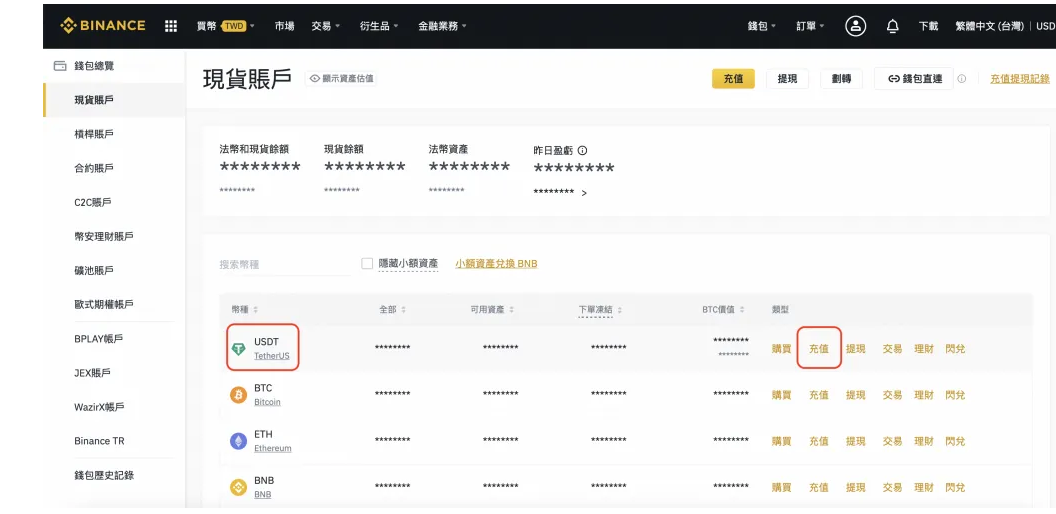1056x514 pixels.
Task: Click 提現 in the BTC row
Action: [855, 395]
